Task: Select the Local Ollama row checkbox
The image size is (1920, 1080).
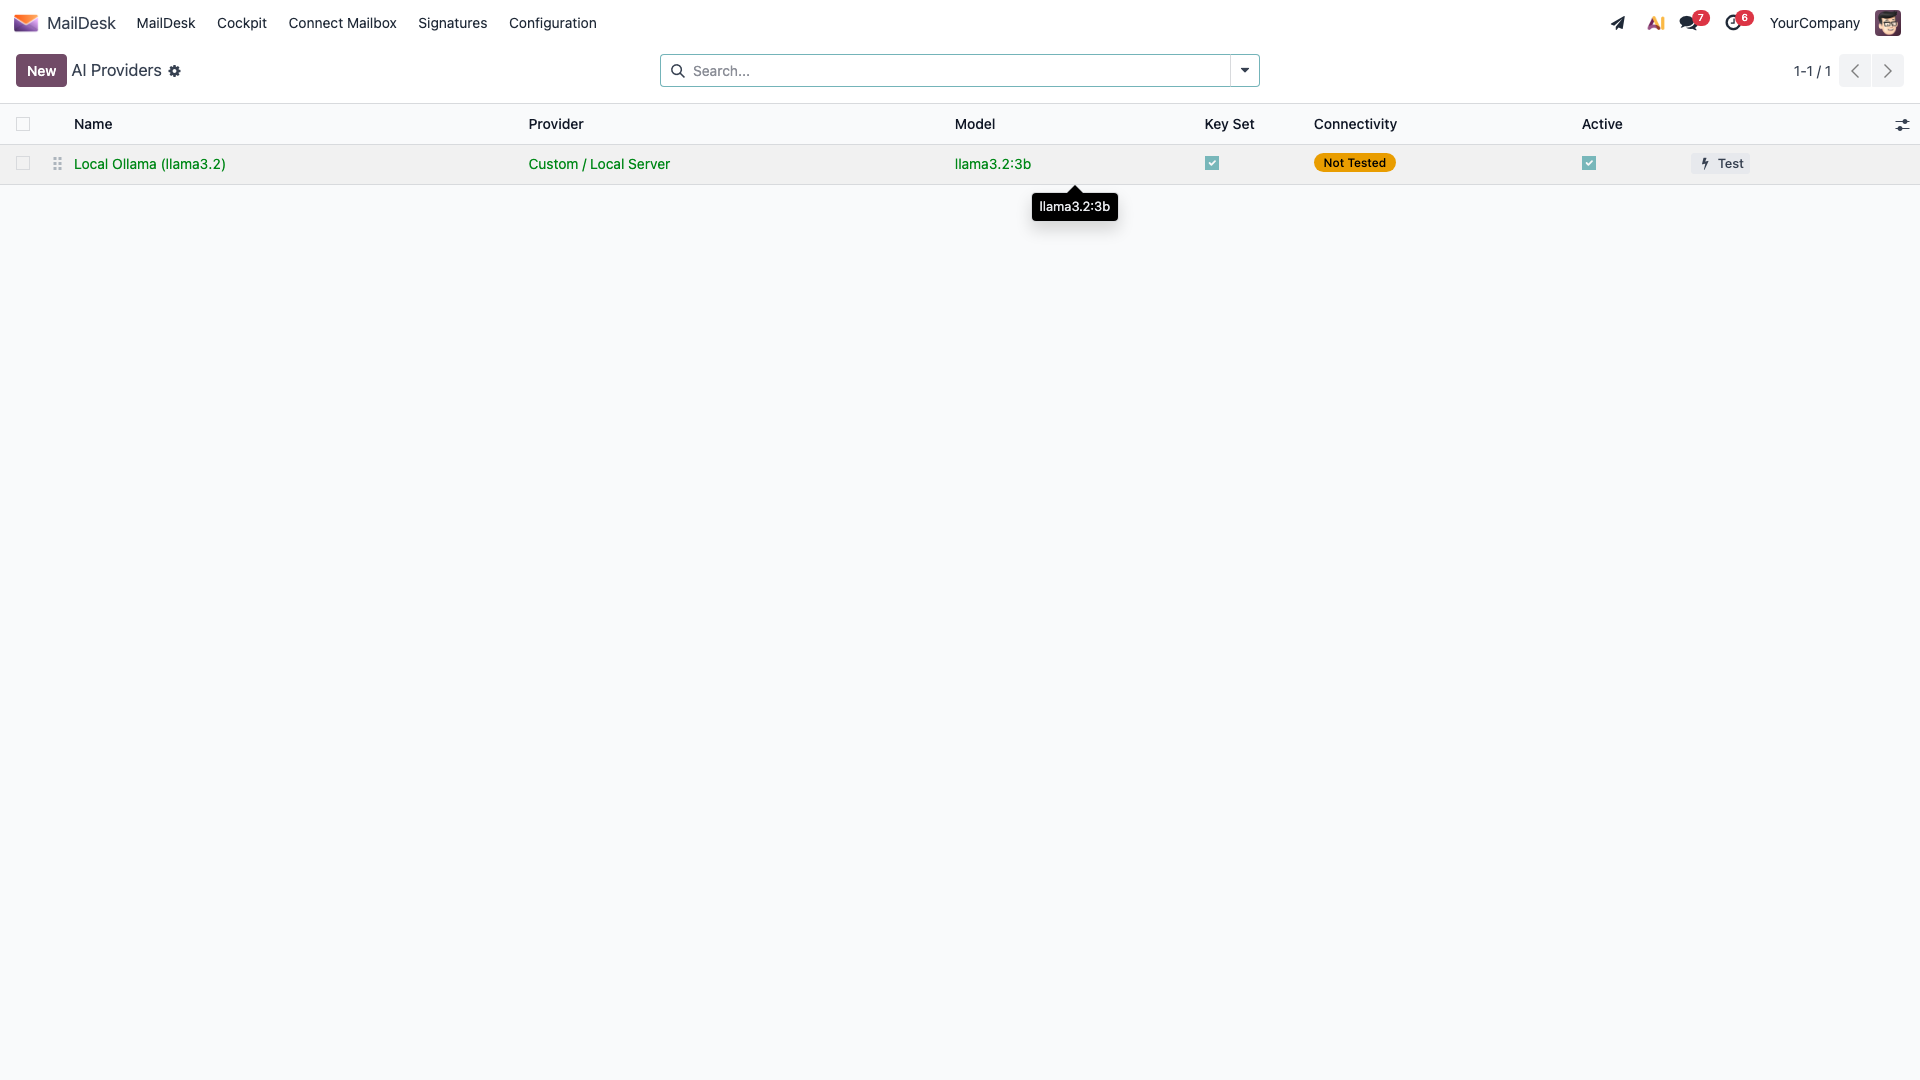Action: pos(23,163)
